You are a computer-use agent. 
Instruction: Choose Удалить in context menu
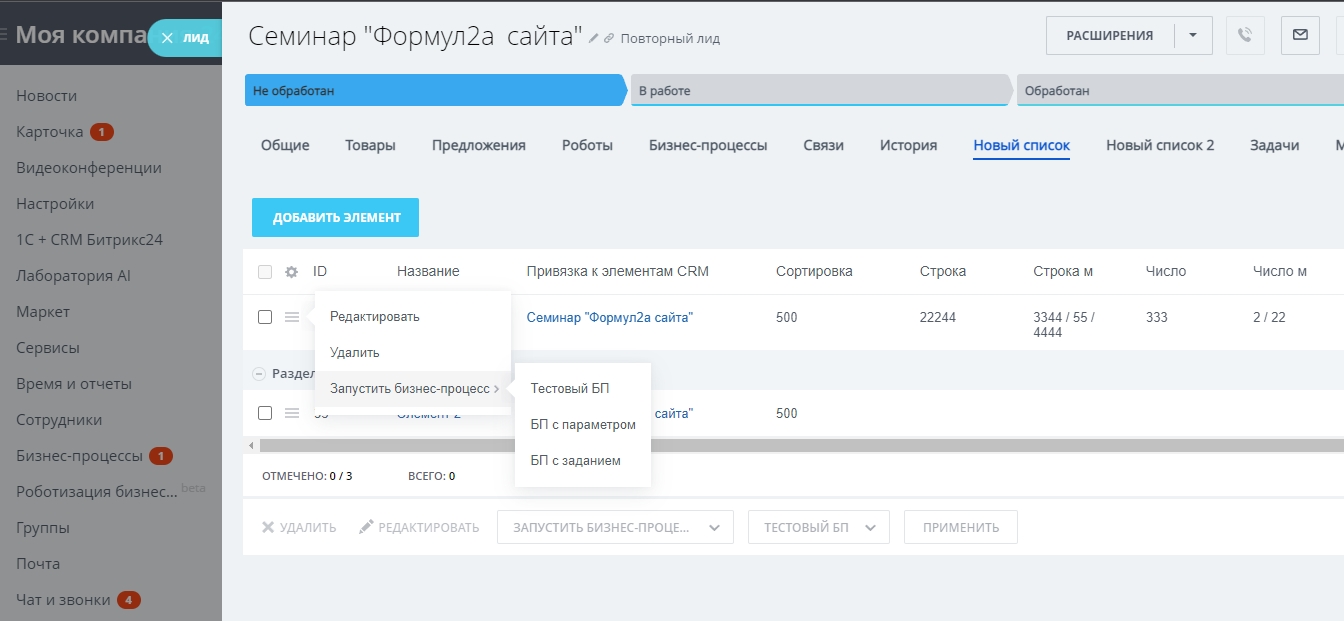[355, 353]
